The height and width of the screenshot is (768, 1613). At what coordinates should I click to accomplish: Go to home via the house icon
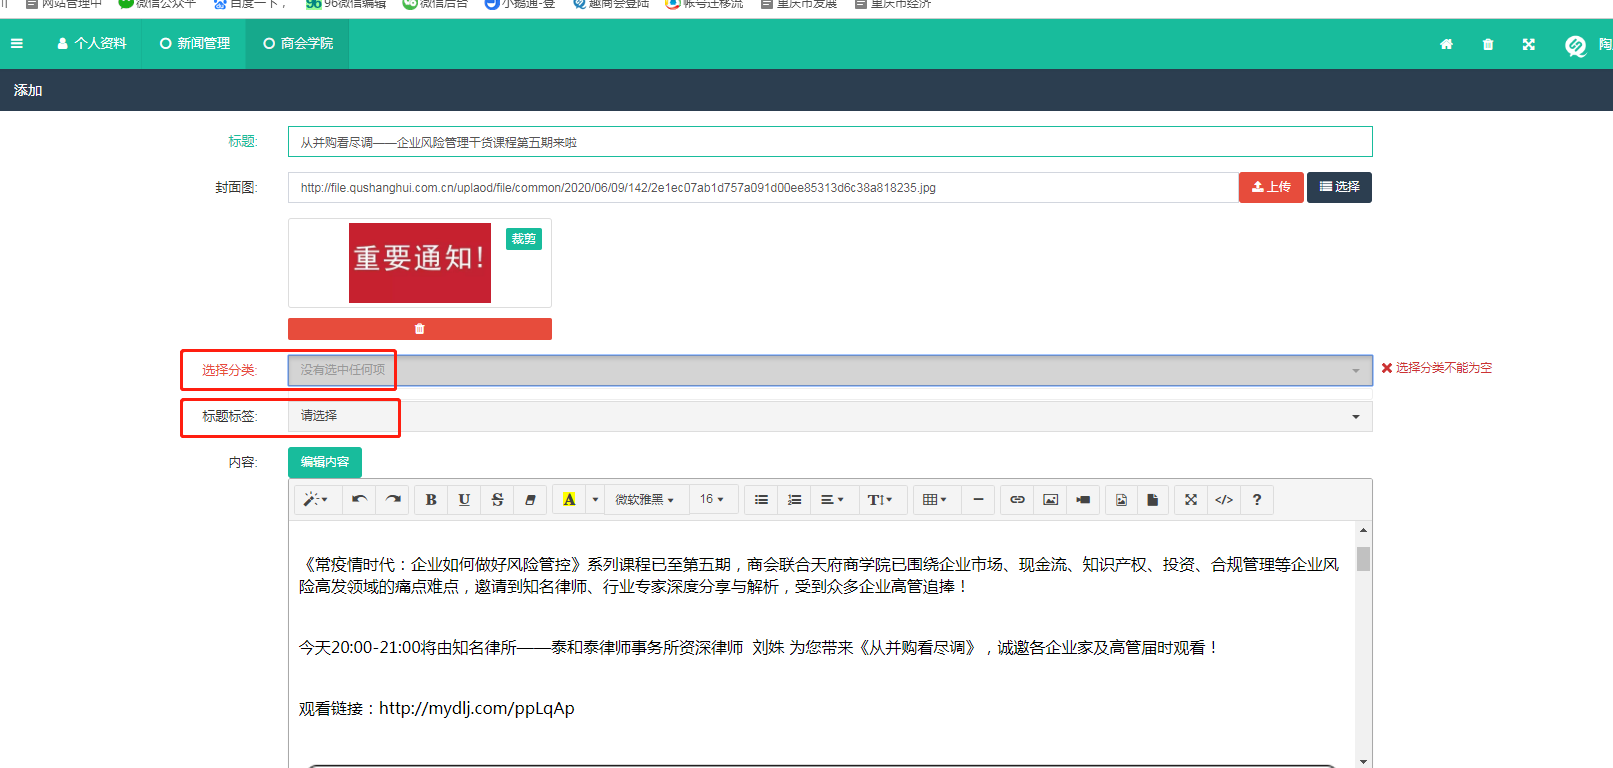click(x=1446, y=44)
